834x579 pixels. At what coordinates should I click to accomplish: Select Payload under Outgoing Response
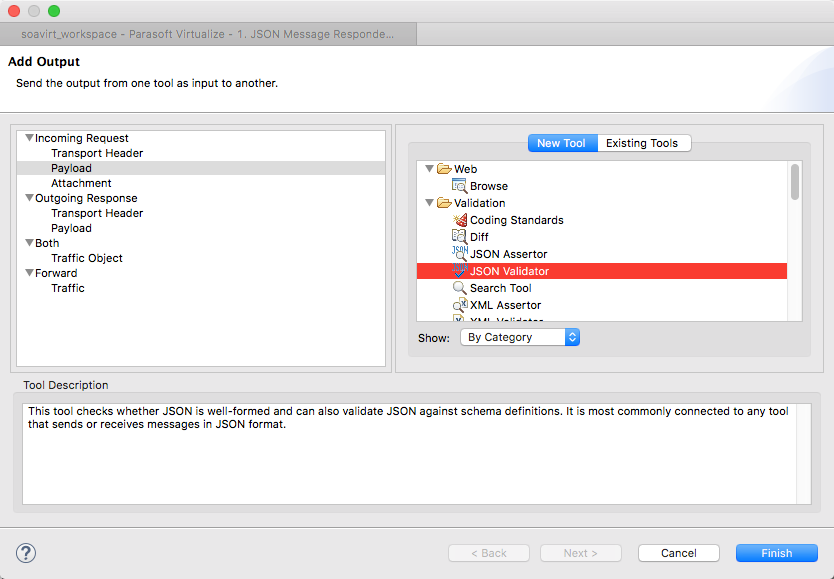coord(71,228)
